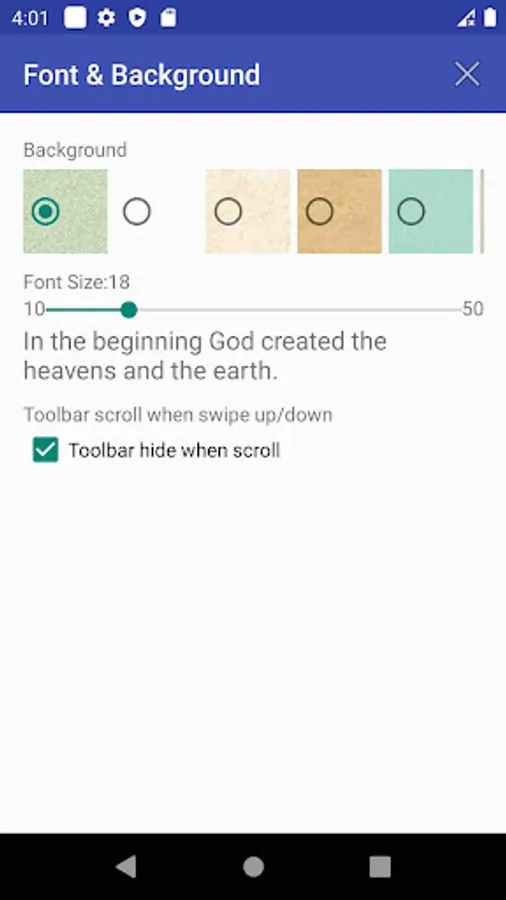Pick the tan parchment background swatch

[x=320, y=211]
